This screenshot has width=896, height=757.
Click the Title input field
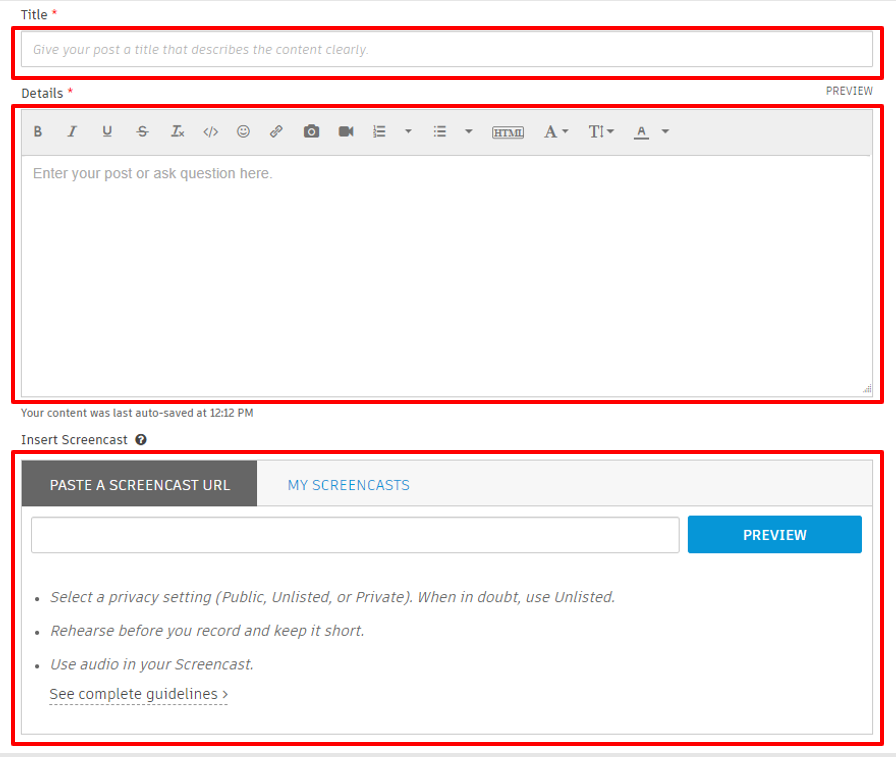(447, 49)
